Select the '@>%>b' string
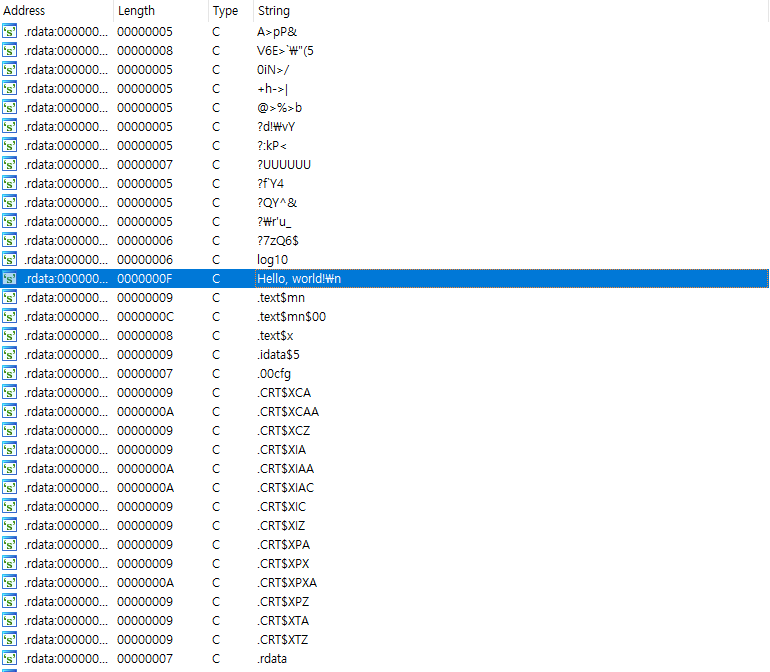770x672 pixels. [279, 108]
